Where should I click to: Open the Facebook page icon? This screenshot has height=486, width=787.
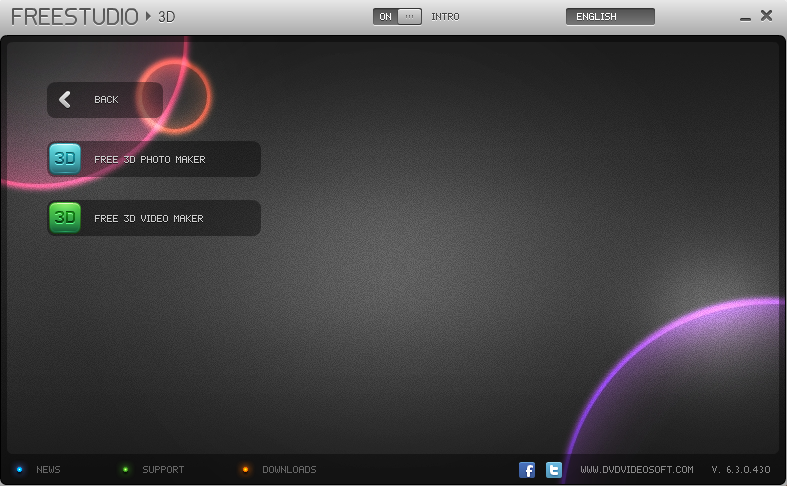coord(527,469)
